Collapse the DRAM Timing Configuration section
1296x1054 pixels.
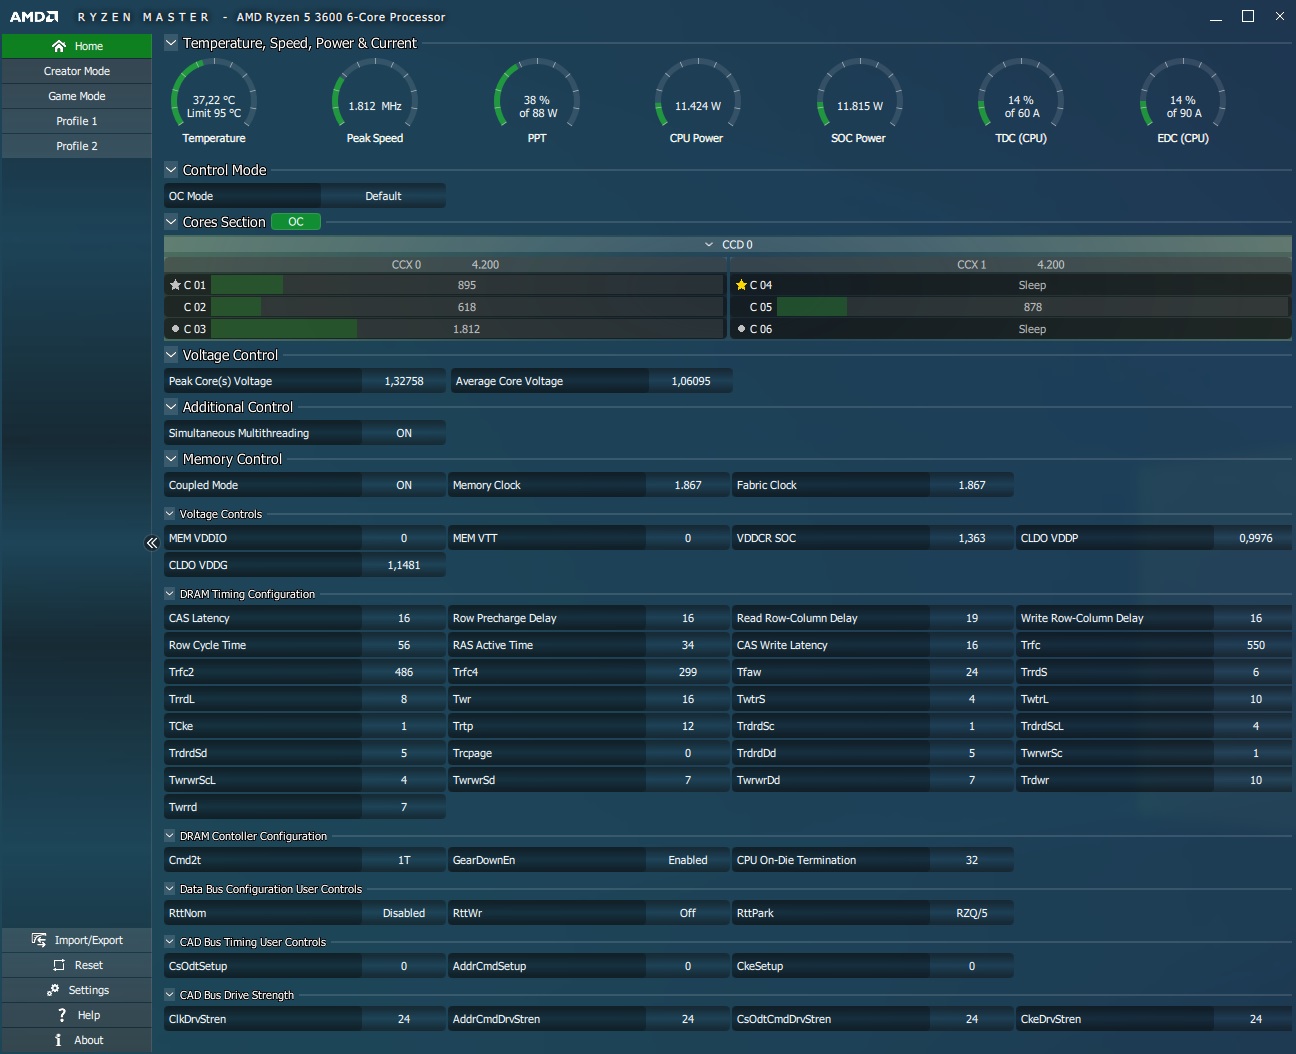170,594
